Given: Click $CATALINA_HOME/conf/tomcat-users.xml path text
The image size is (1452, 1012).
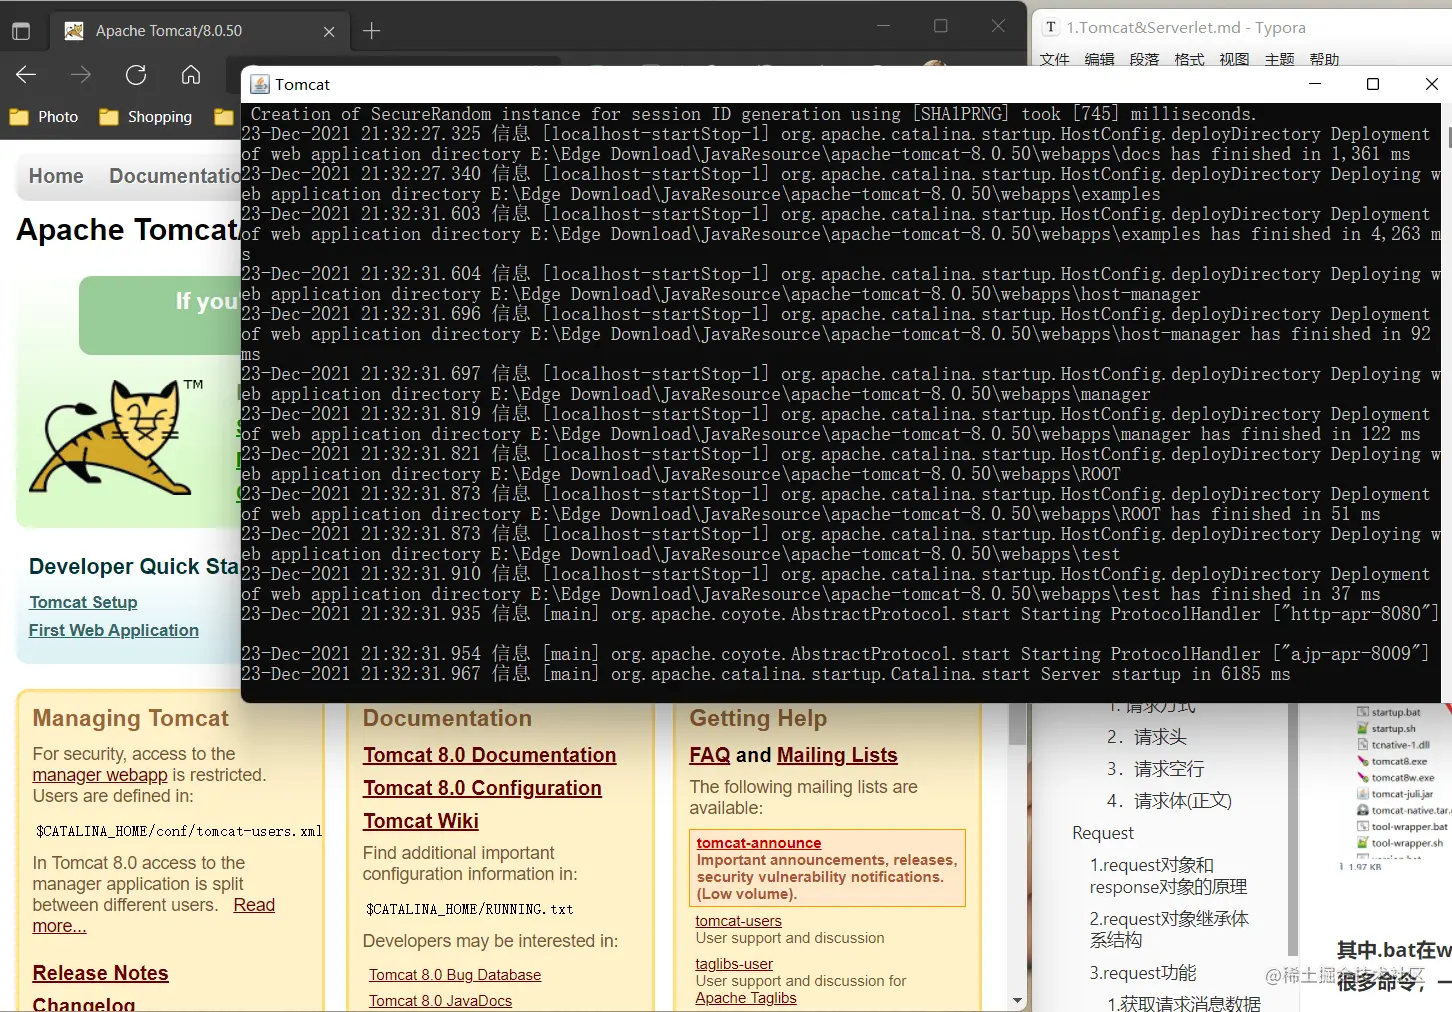Looking at the screenshot, I should point(179,831).
